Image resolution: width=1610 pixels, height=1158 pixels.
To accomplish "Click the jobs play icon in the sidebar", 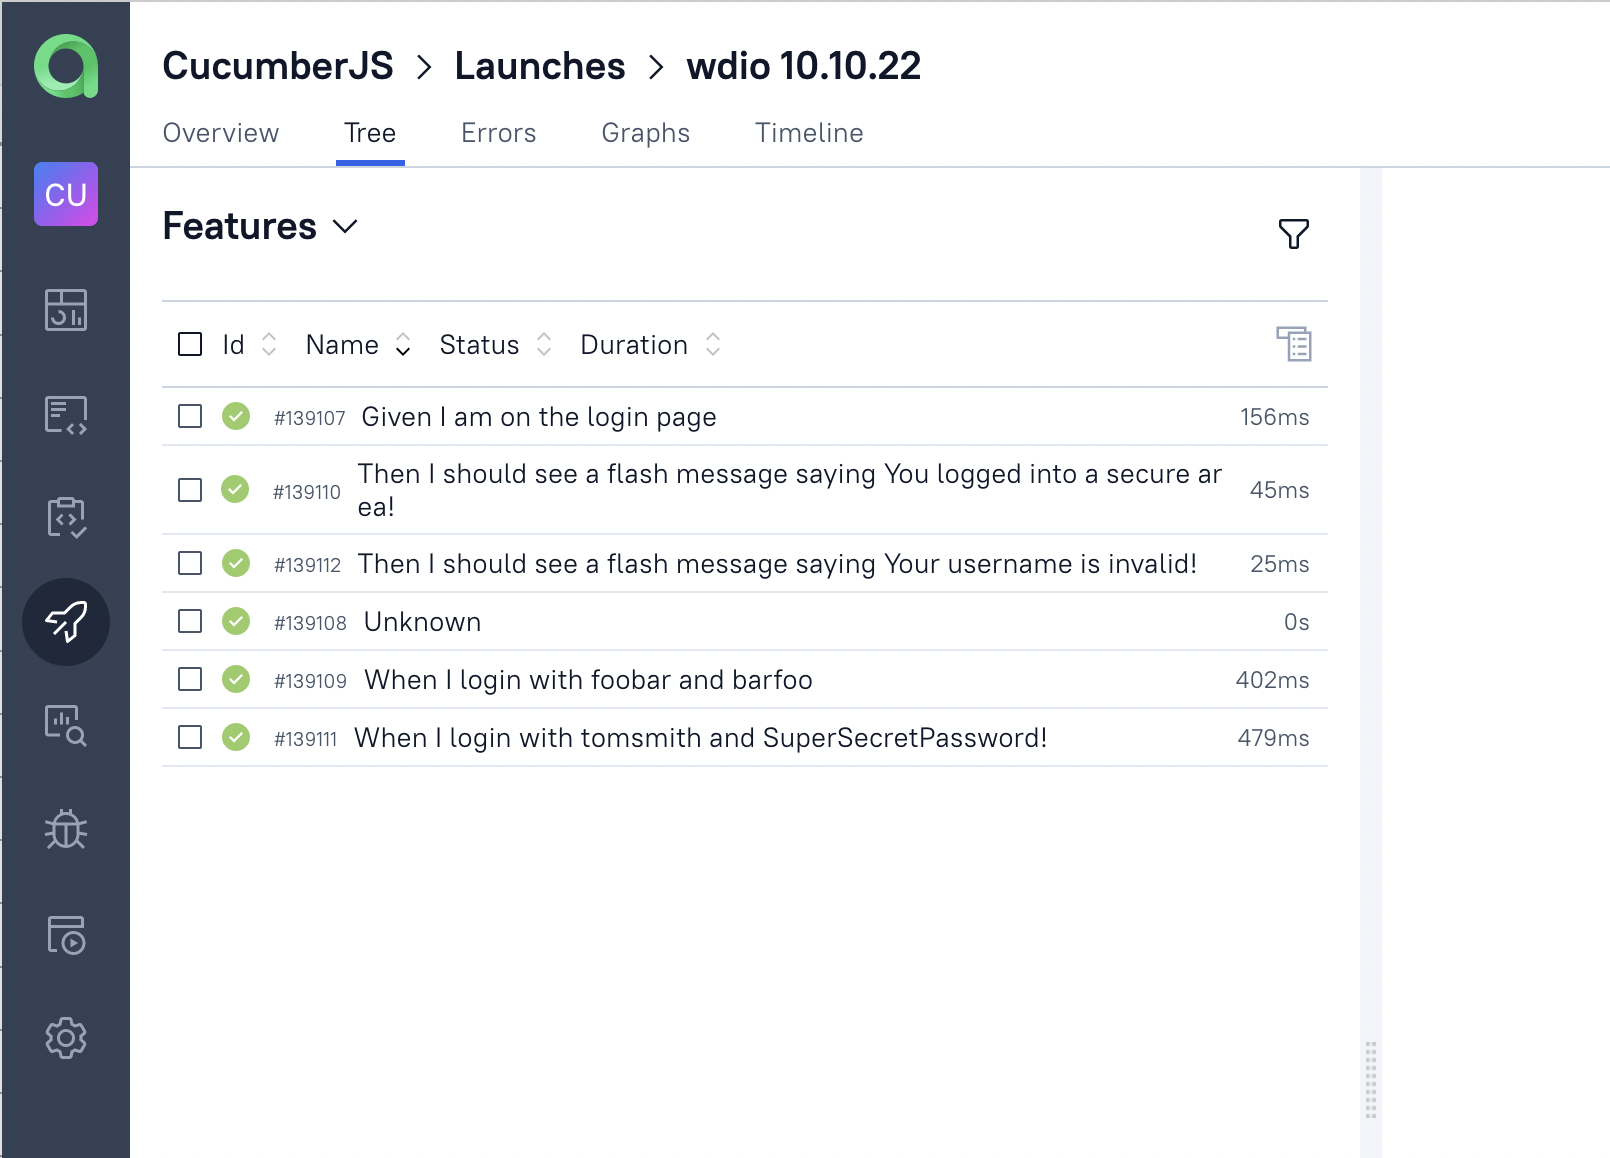I will coord(66,936).
